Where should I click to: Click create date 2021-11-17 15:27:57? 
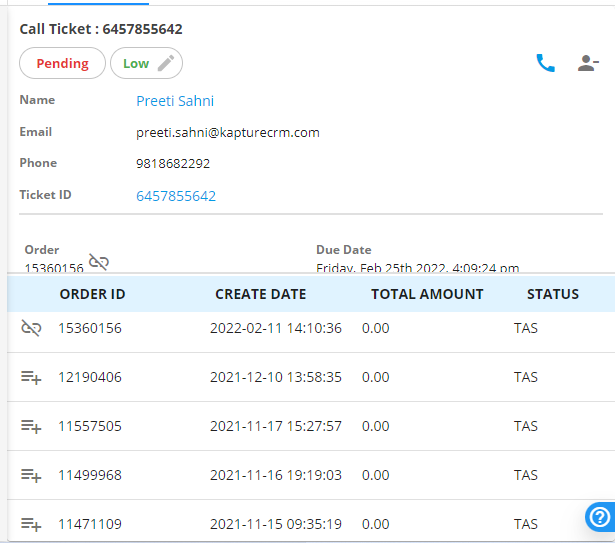pos(276,426)
